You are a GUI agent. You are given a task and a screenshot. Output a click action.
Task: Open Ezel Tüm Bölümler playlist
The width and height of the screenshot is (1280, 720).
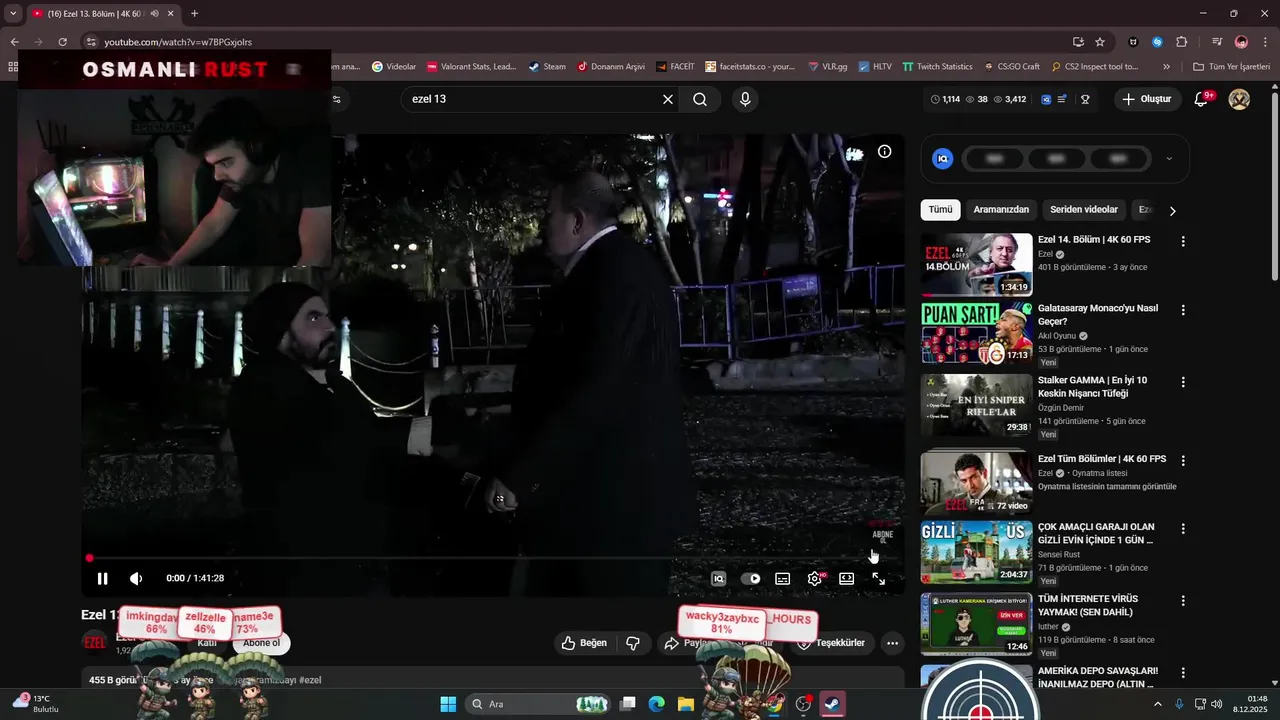[x=1102, y=459]
